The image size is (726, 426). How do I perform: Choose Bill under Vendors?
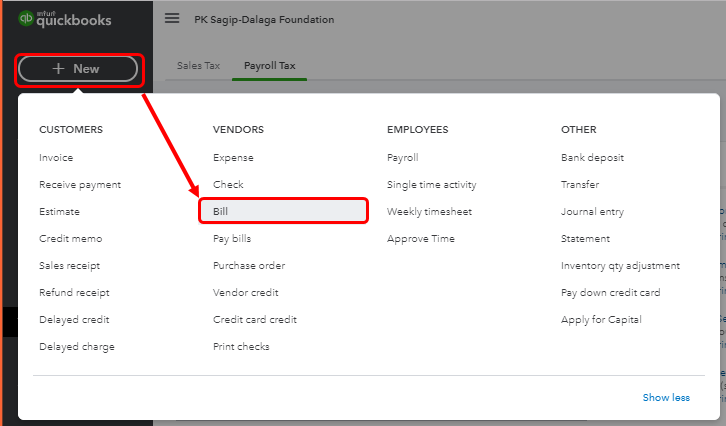221,212
